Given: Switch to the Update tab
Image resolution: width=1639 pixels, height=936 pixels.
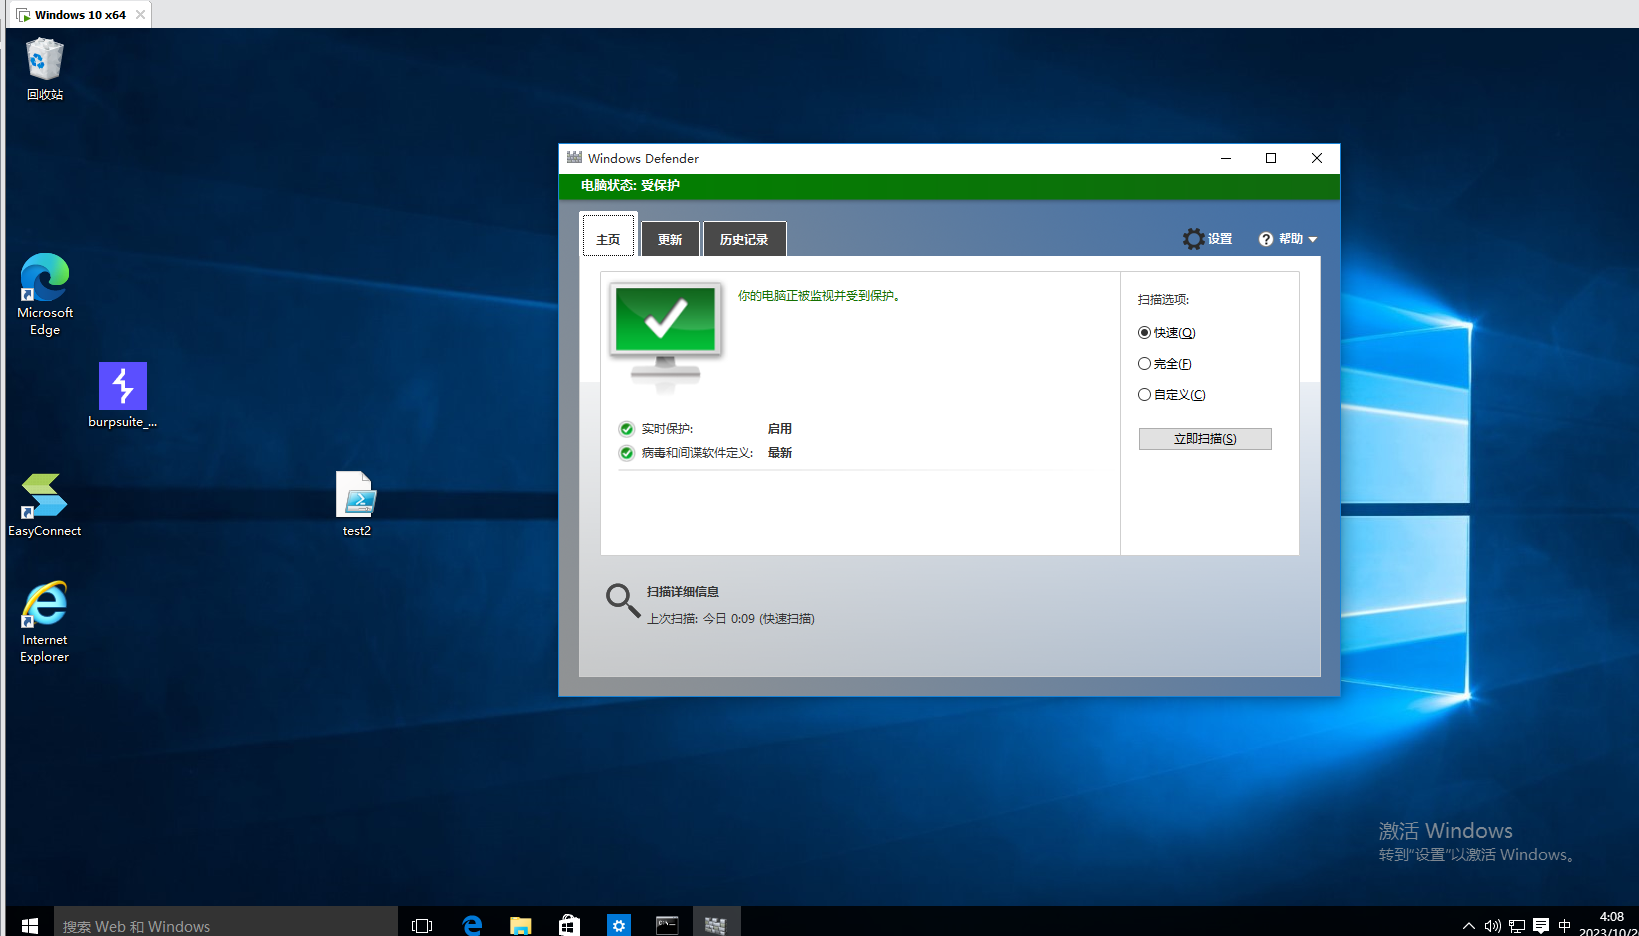Looking at the screenshot, I should [x=669, y=240].
